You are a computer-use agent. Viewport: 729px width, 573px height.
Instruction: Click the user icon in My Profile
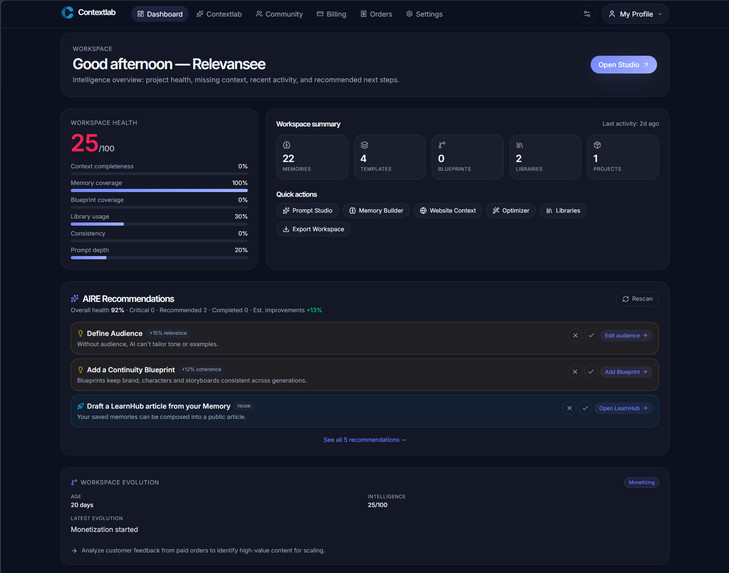coord(612,14)
